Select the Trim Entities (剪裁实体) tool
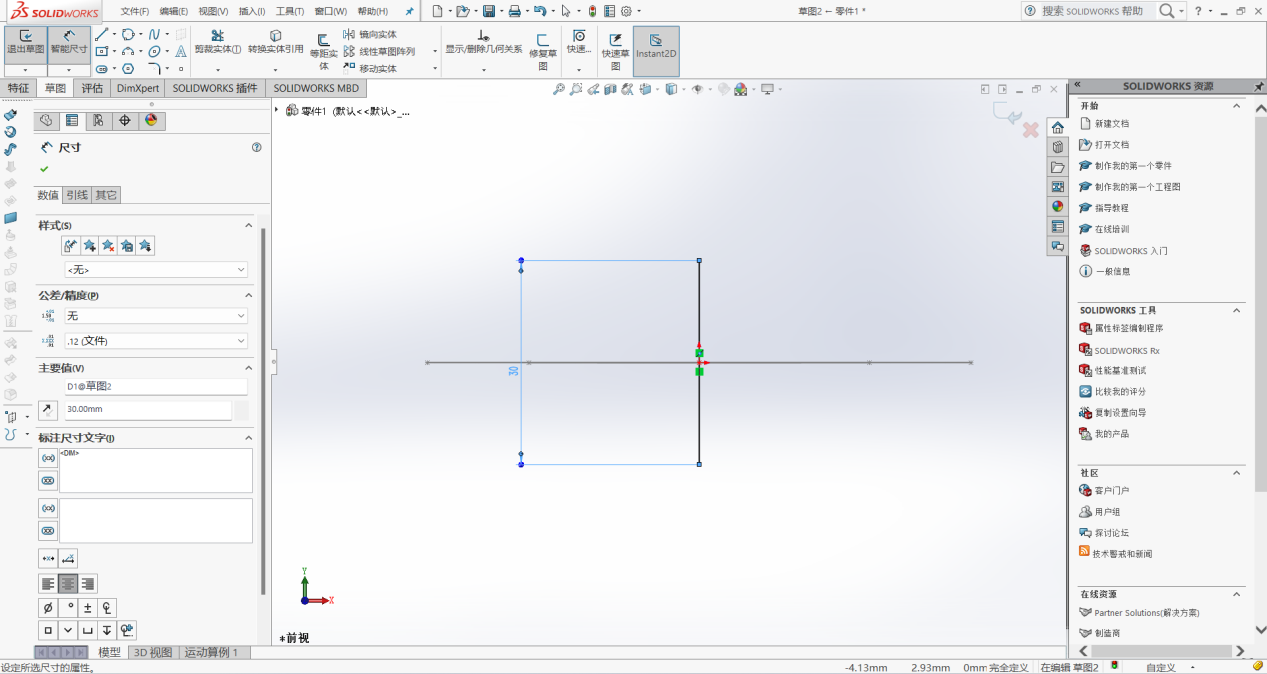Screen dimensions: 1267x674 pos(217,42)
